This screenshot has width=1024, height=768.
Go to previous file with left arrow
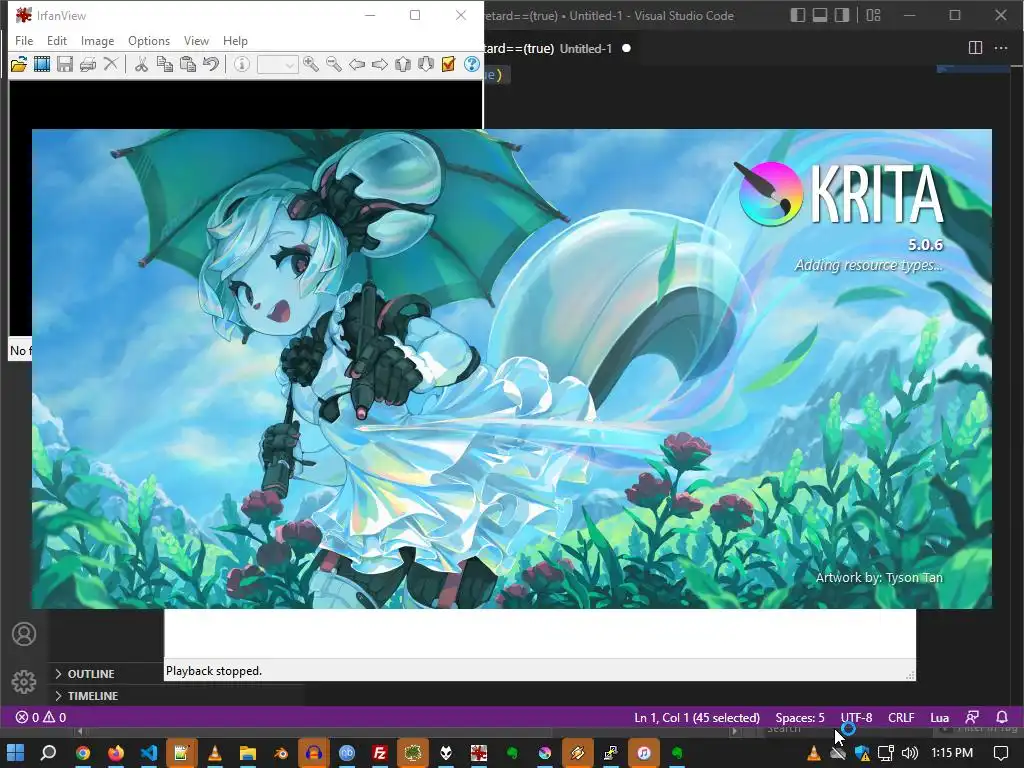(357, 64)
